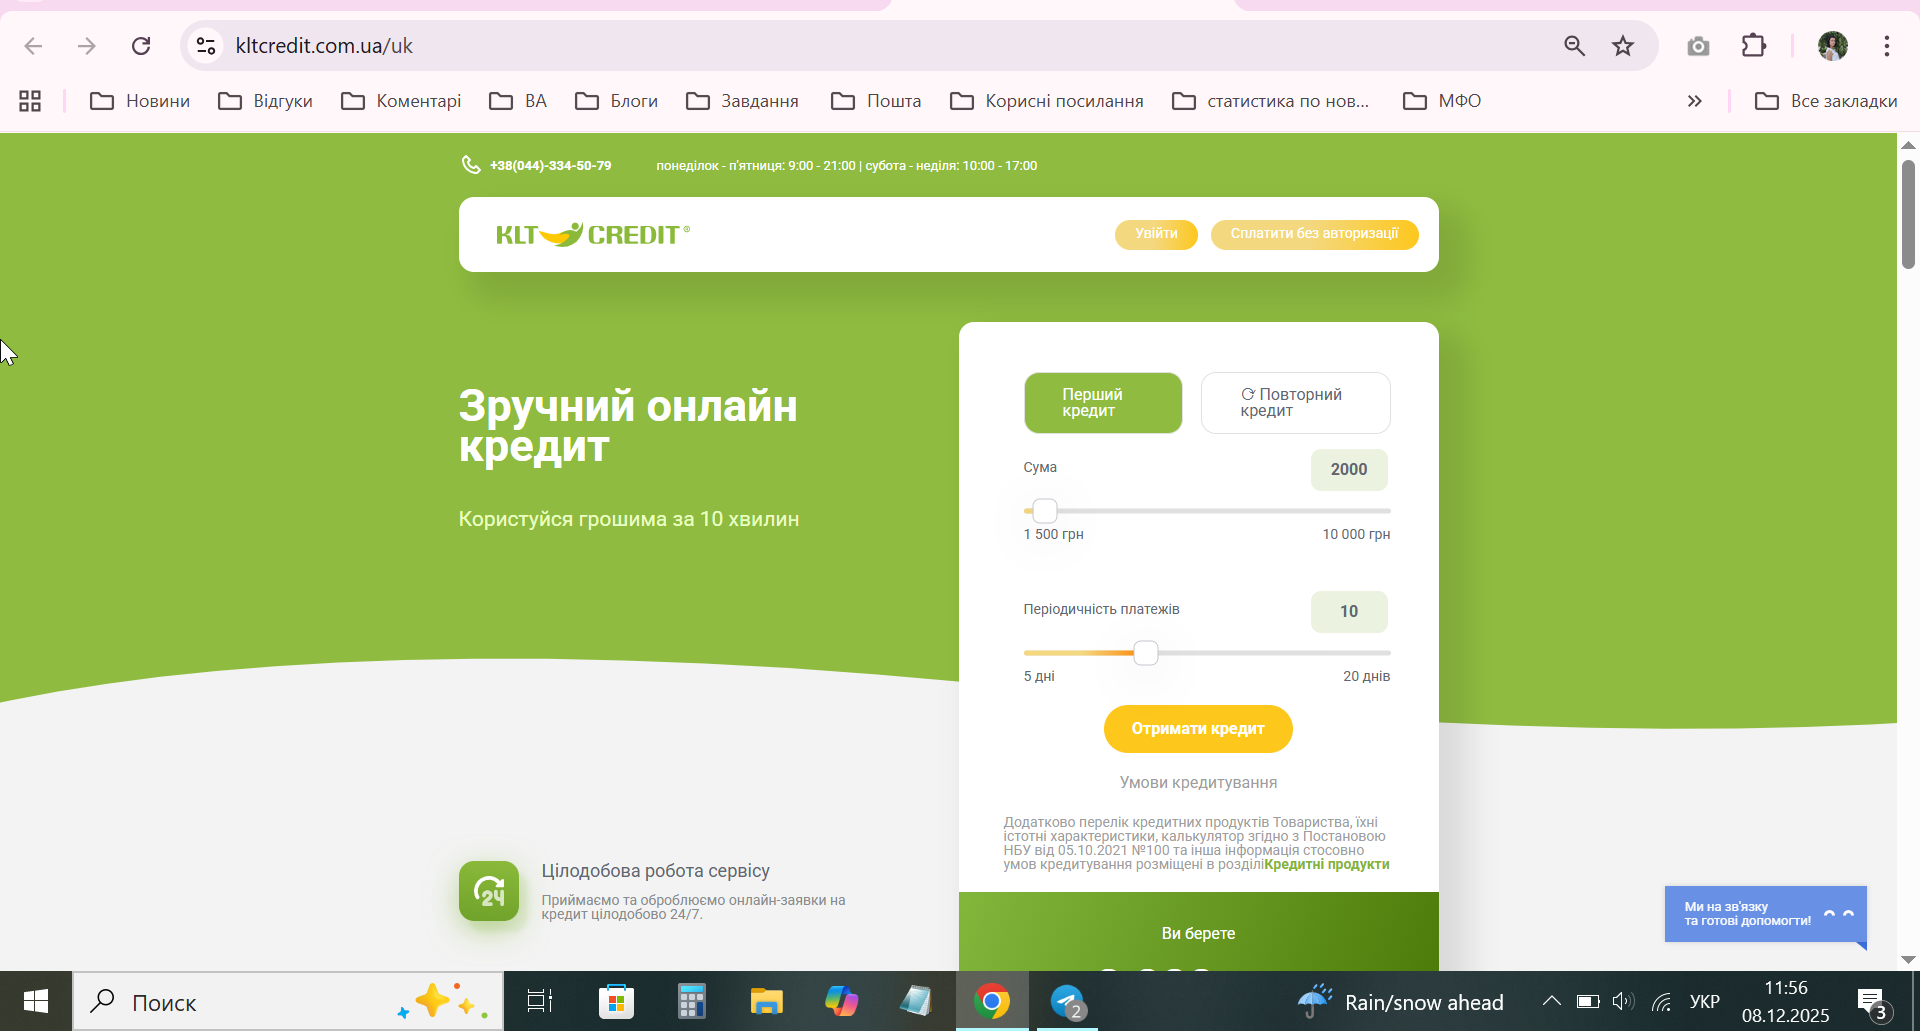Go forward with the browser arrow
The height and width of the screenshot is (1031, 1920).
coord(87,46)
